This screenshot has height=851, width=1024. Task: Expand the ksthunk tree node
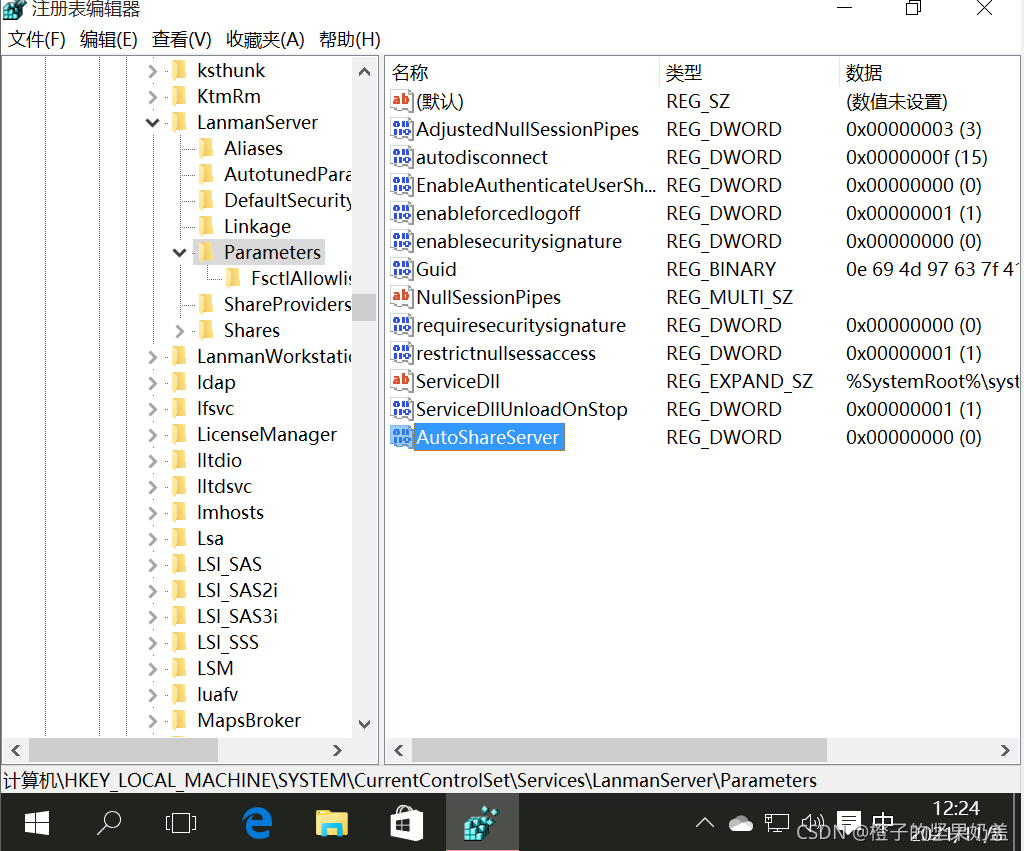coord(152,71)
